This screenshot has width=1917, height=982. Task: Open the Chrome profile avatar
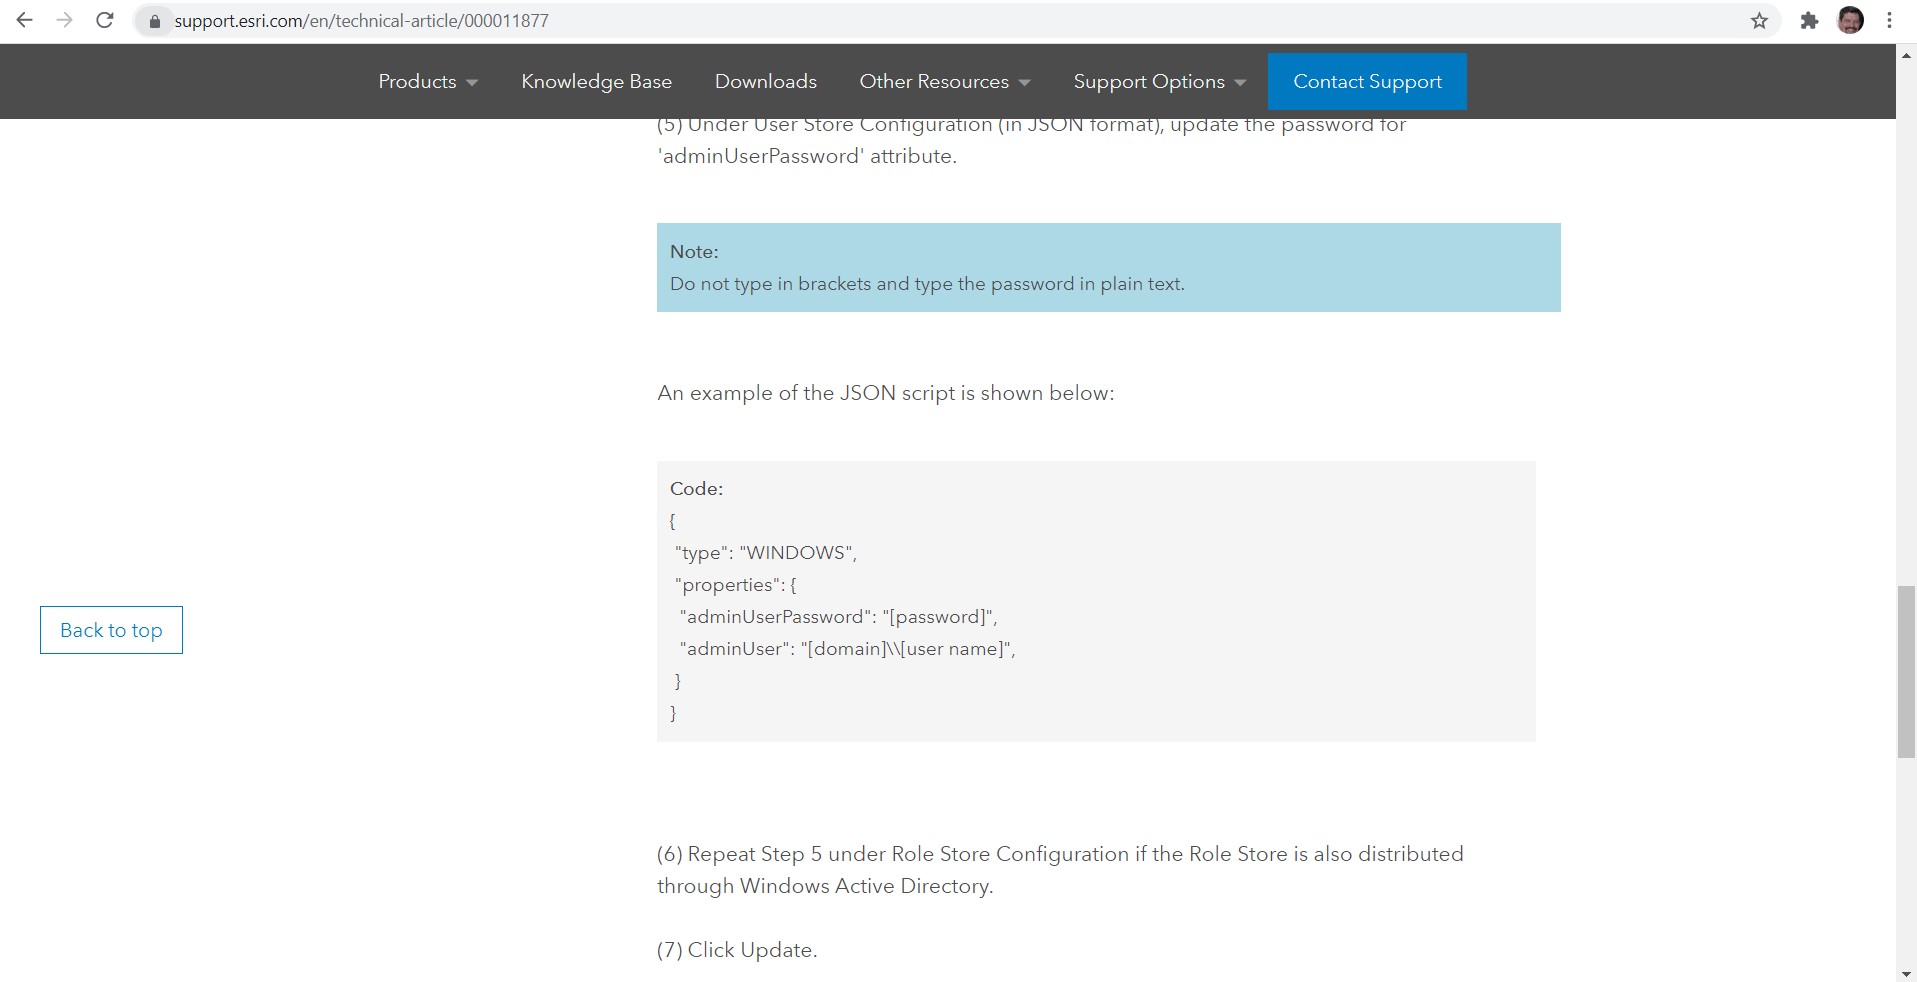[1851, 20]
